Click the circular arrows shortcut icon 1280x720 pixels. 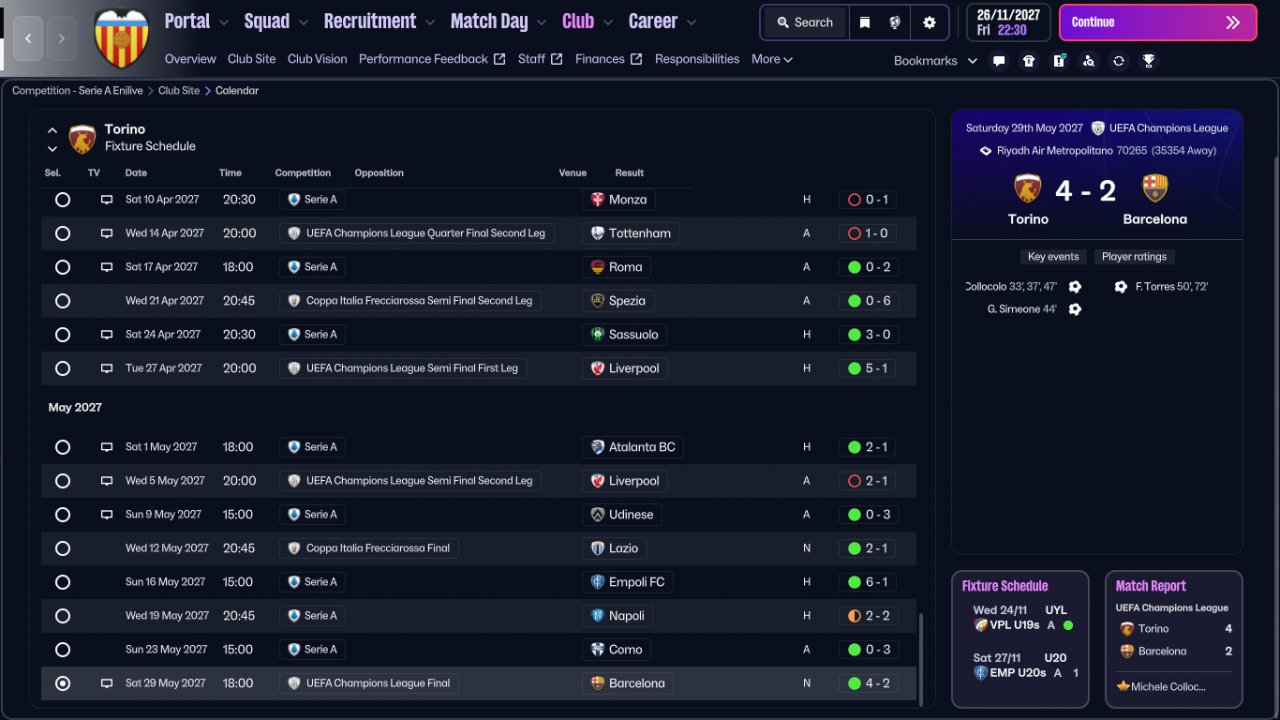click(1119, 61)
